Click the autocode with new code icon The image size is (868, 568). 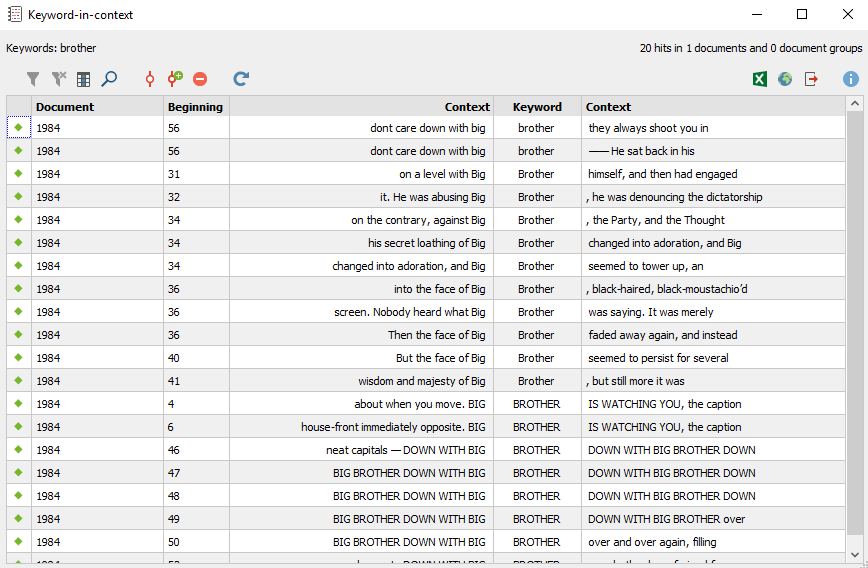[x=175, y=79]
